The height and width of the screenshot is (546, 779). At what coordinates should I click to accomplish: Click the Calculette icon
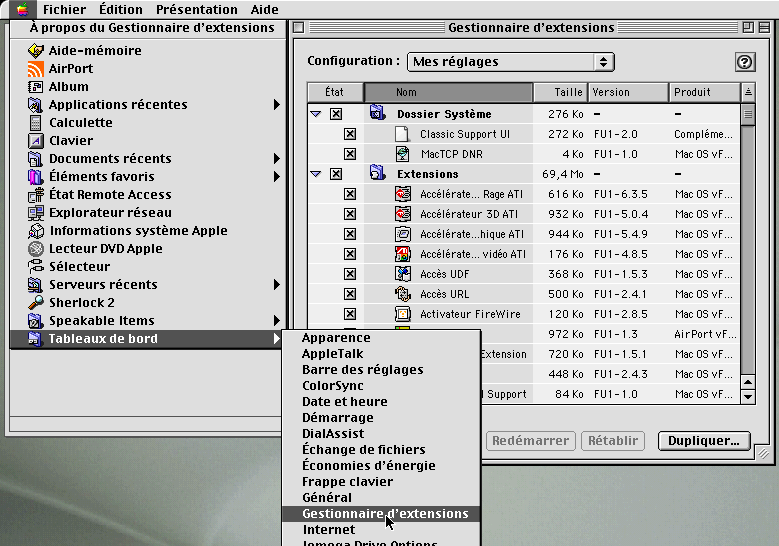point(36,123)
